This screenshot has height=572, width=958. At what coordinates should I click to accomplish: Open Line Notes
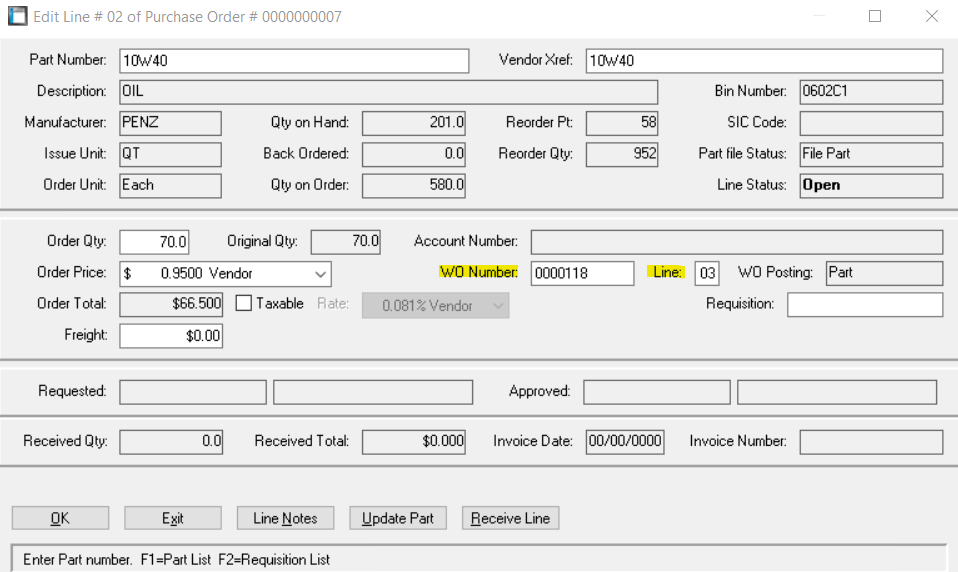point(285,518)
